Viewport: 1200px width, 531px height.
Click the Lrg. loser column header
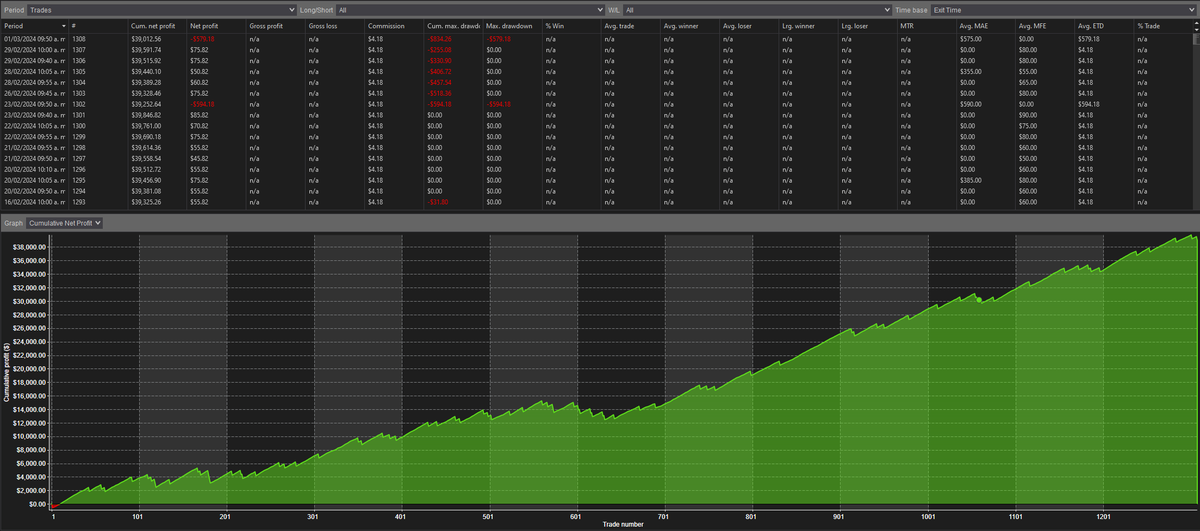click(x=867, y=24)
